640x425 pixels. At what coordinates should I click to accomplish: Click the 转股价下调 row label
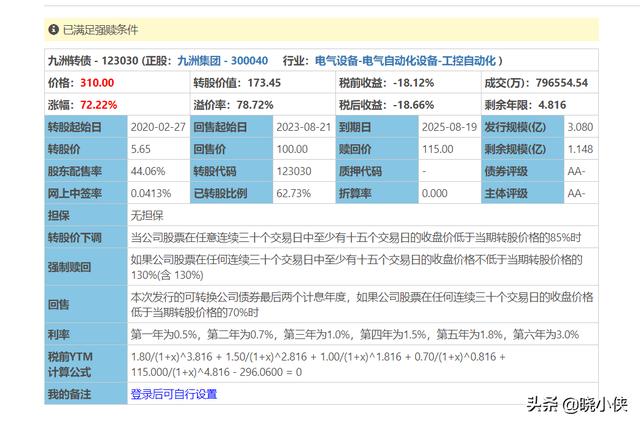86,237
